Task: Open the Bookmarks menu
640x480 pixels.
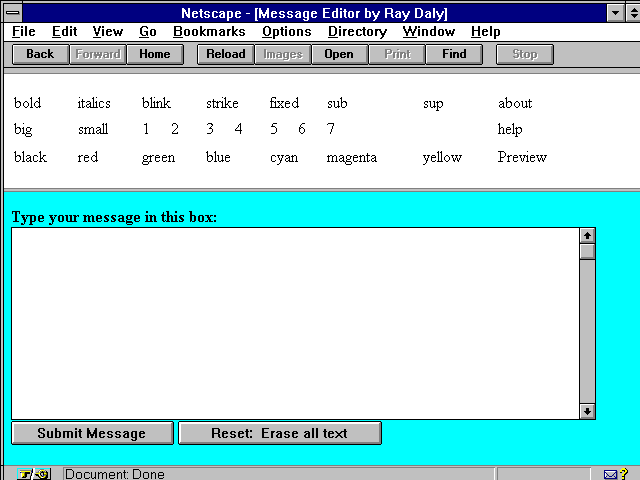Action: click(x=209, y=32)
